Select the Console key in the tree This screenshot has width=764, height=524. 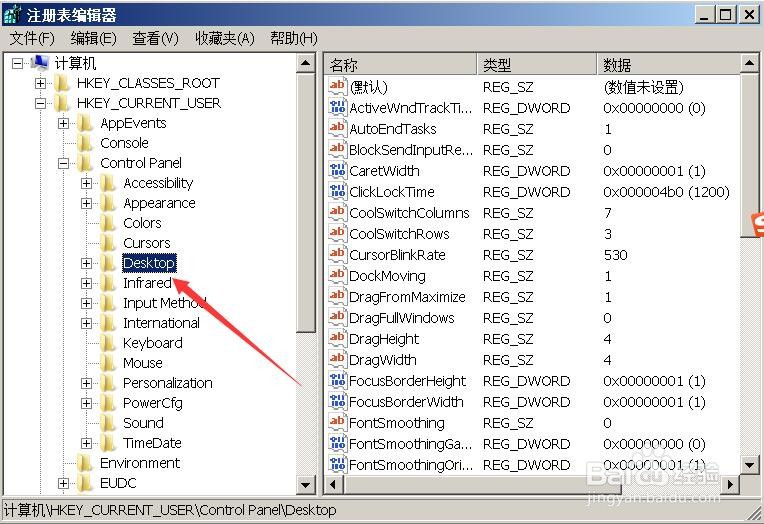coord(124,143)
